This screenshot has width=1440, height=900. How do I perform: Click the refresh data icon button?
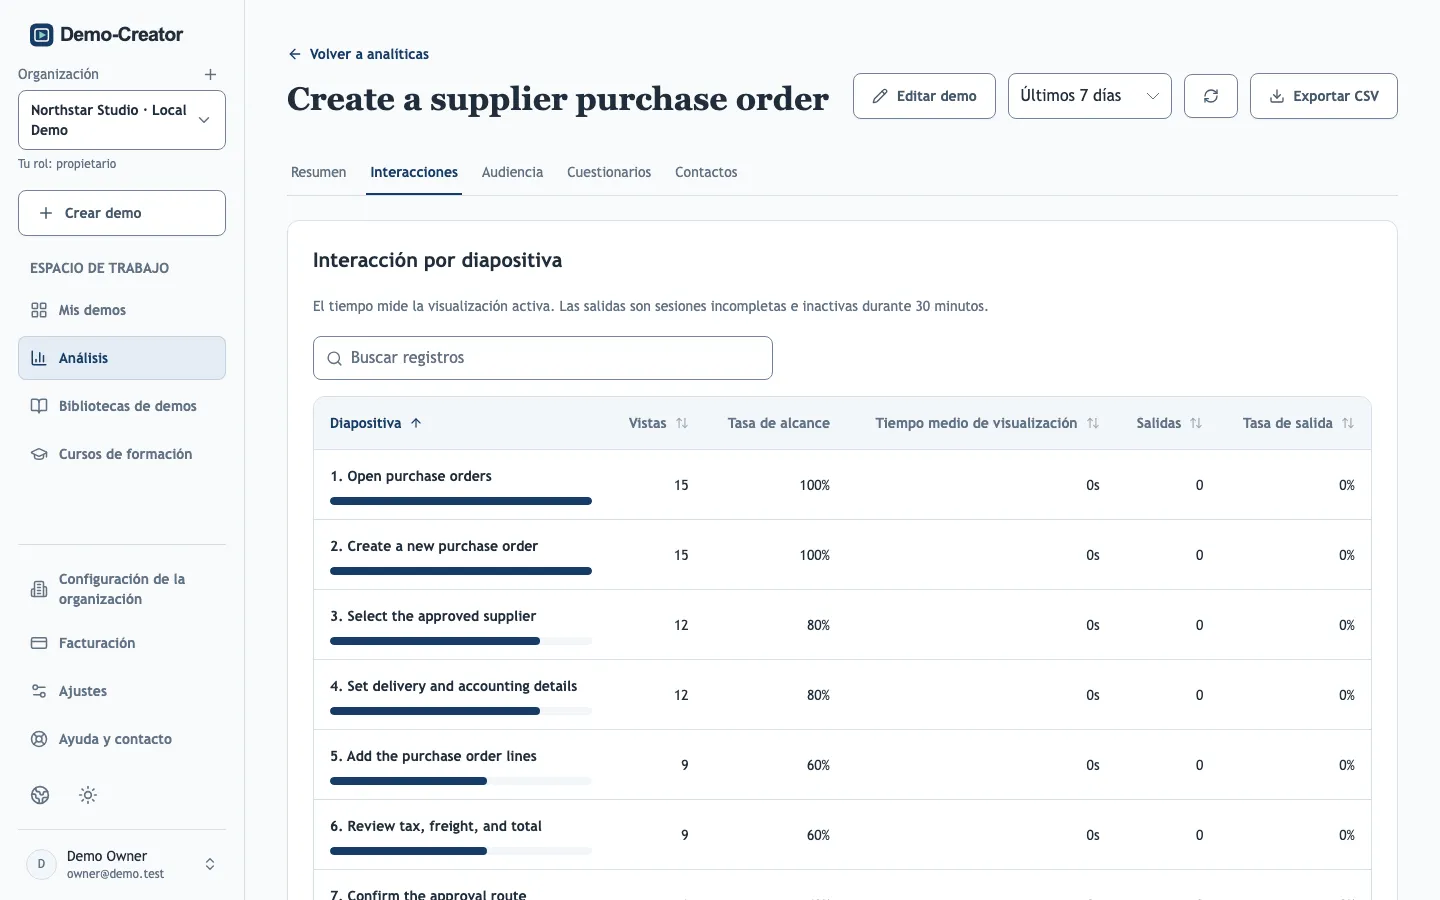(1211, 96)
